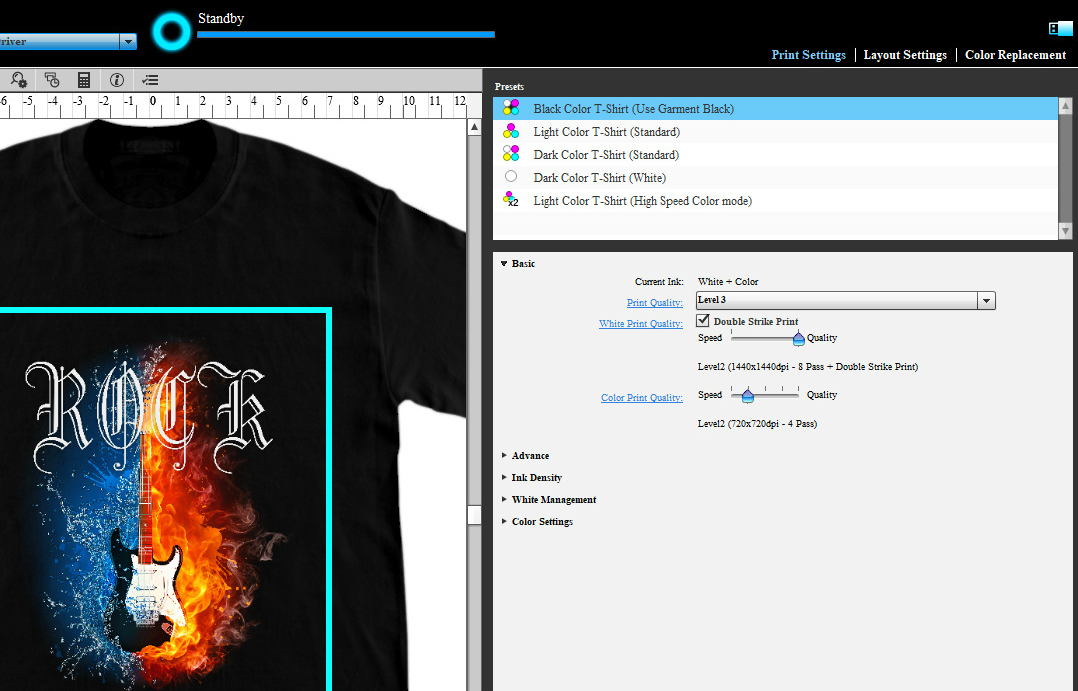Switch to the Layout Settings tab
This screenshot has width=1078, height=691.
pyautogui.click(x=905, y=55)
